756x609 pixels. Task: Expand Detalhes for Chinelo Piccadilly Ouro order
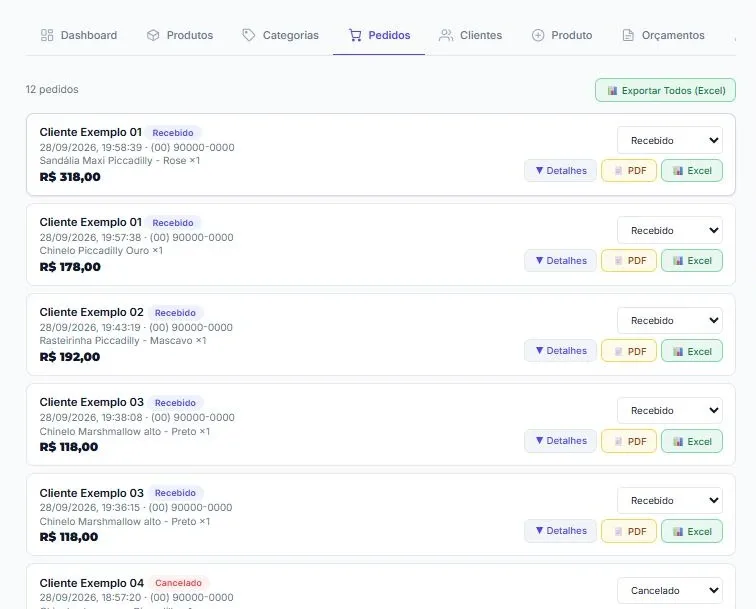point(561,261)
